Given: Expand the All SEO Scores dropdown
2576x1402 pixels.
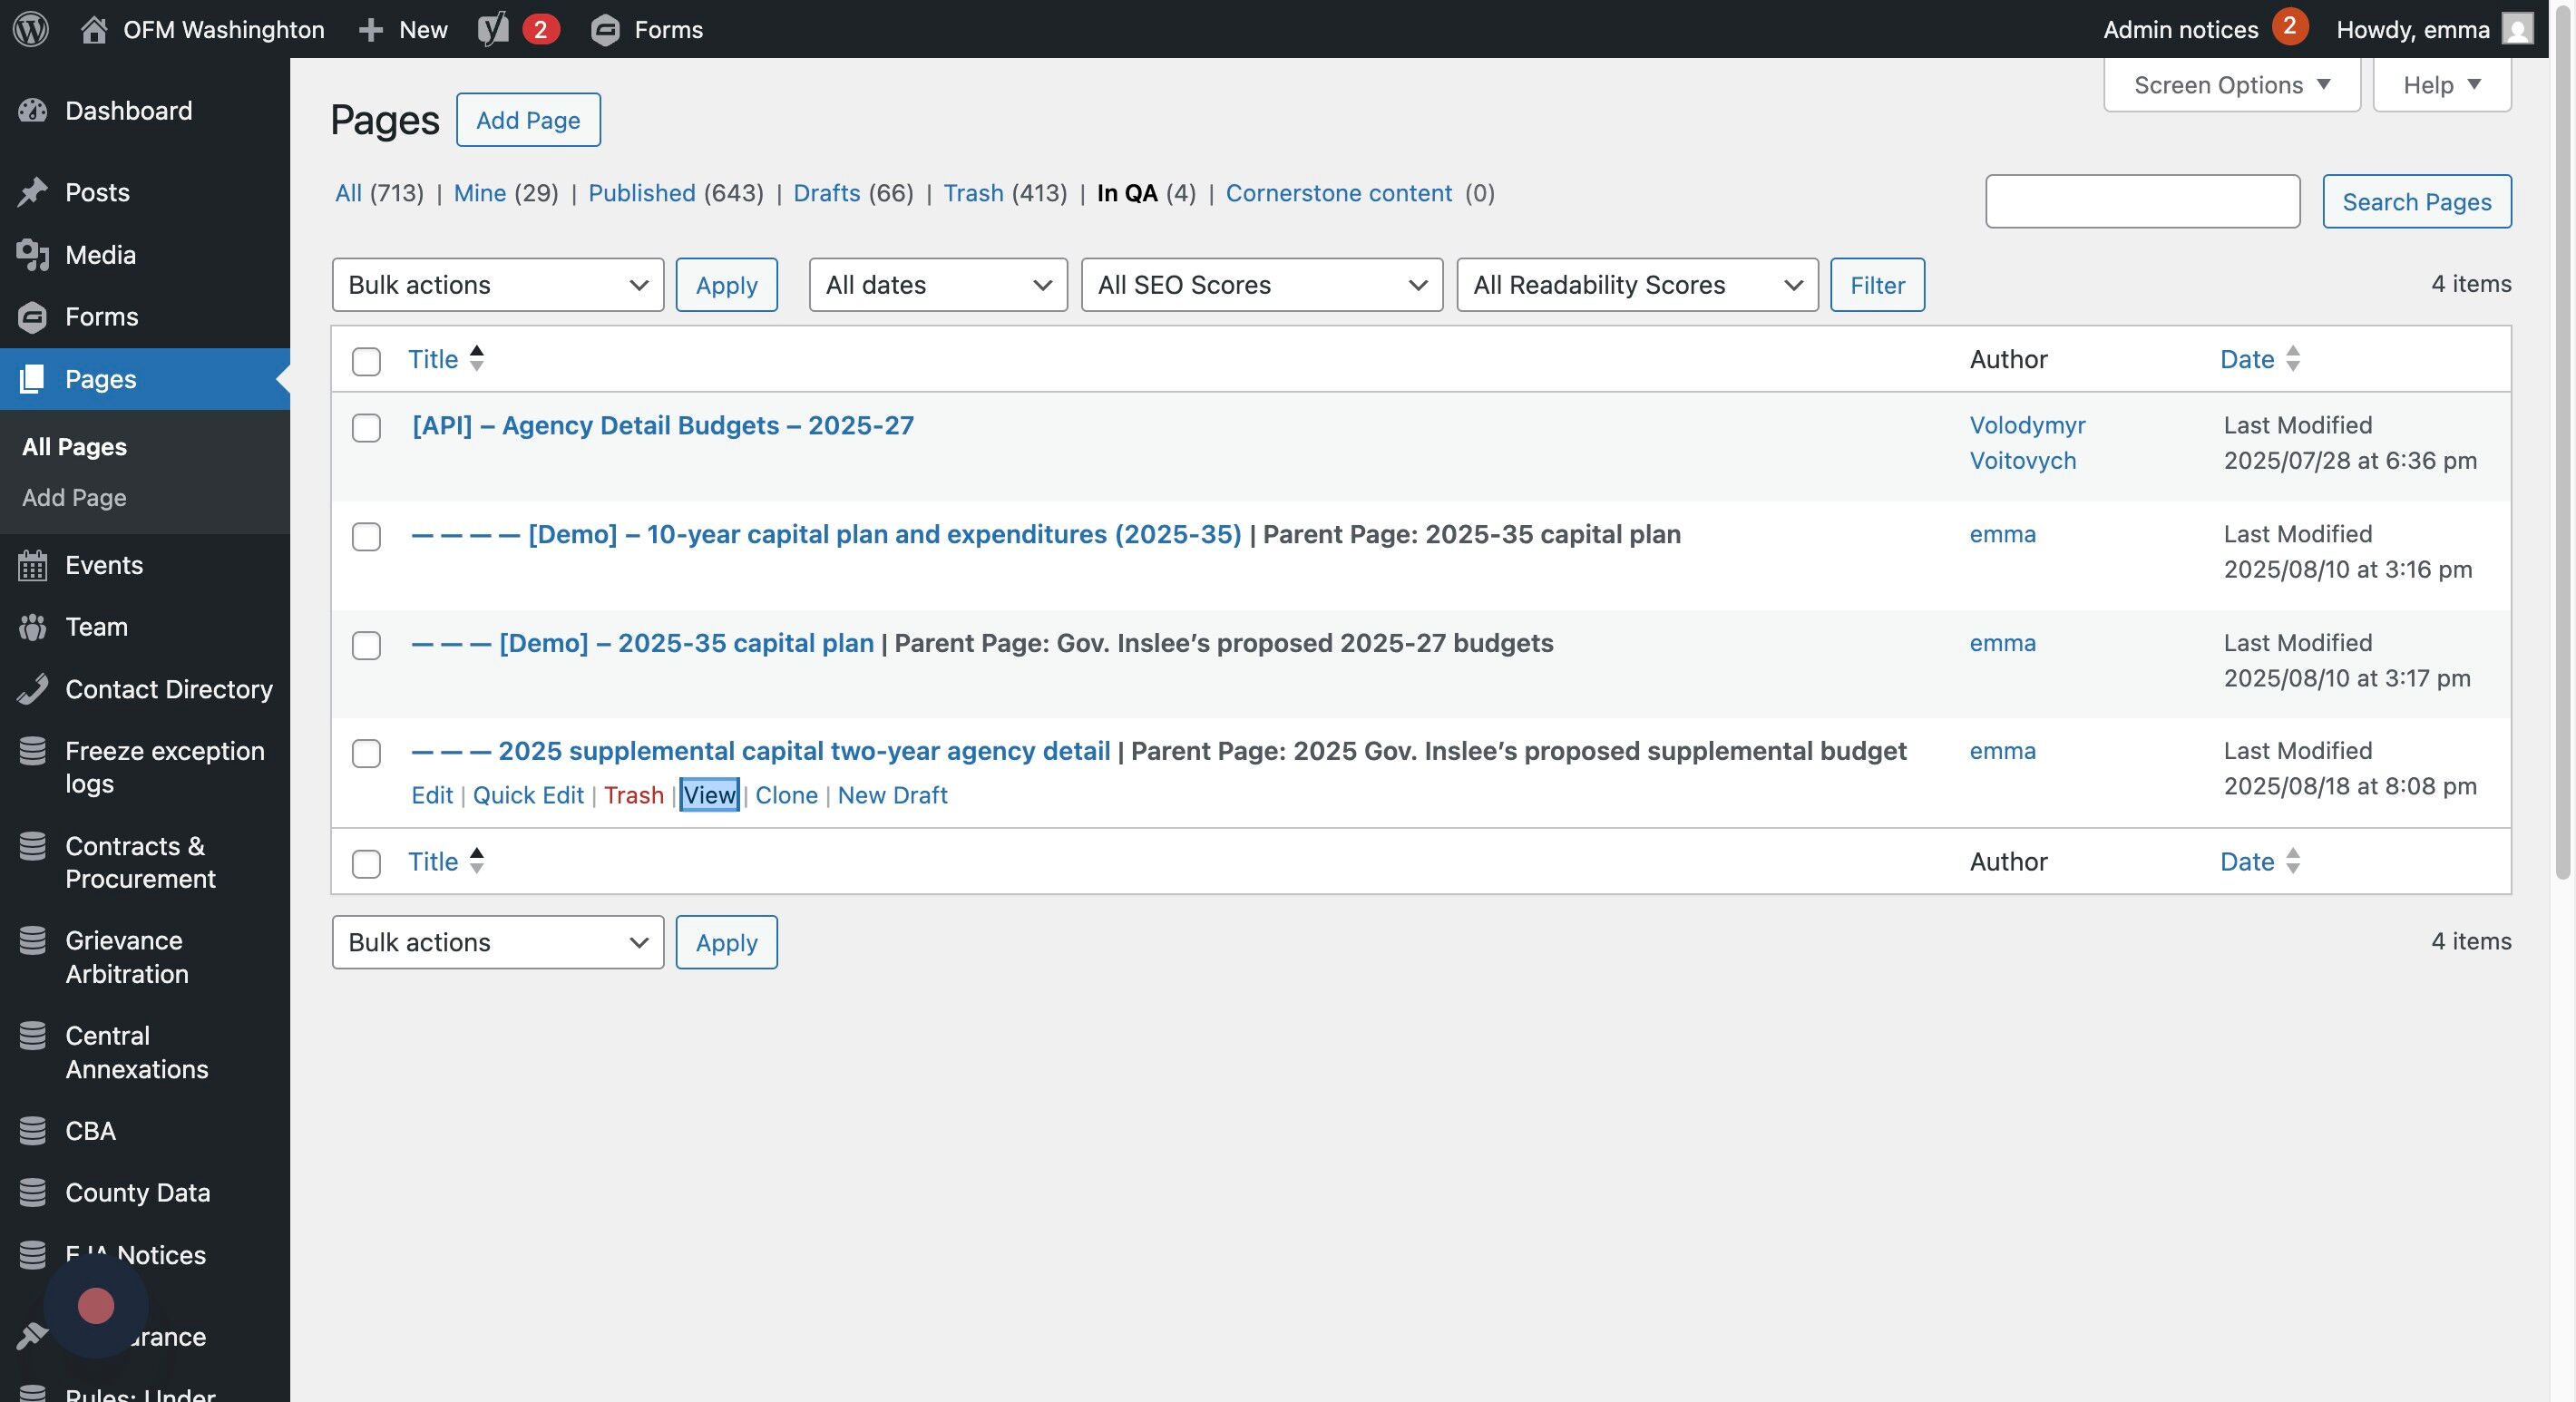Looking at the screenshot, I should coord(1261,285).
